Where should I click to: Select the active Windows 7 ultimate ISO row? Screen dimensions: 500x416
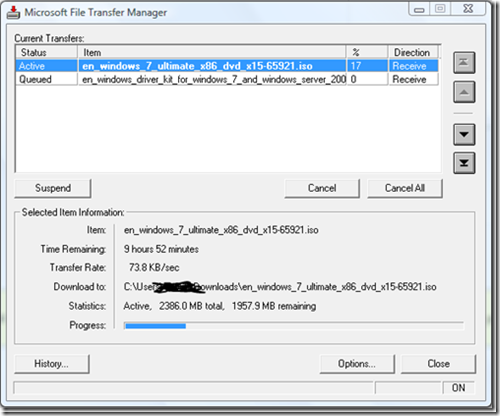coord(227,66)
